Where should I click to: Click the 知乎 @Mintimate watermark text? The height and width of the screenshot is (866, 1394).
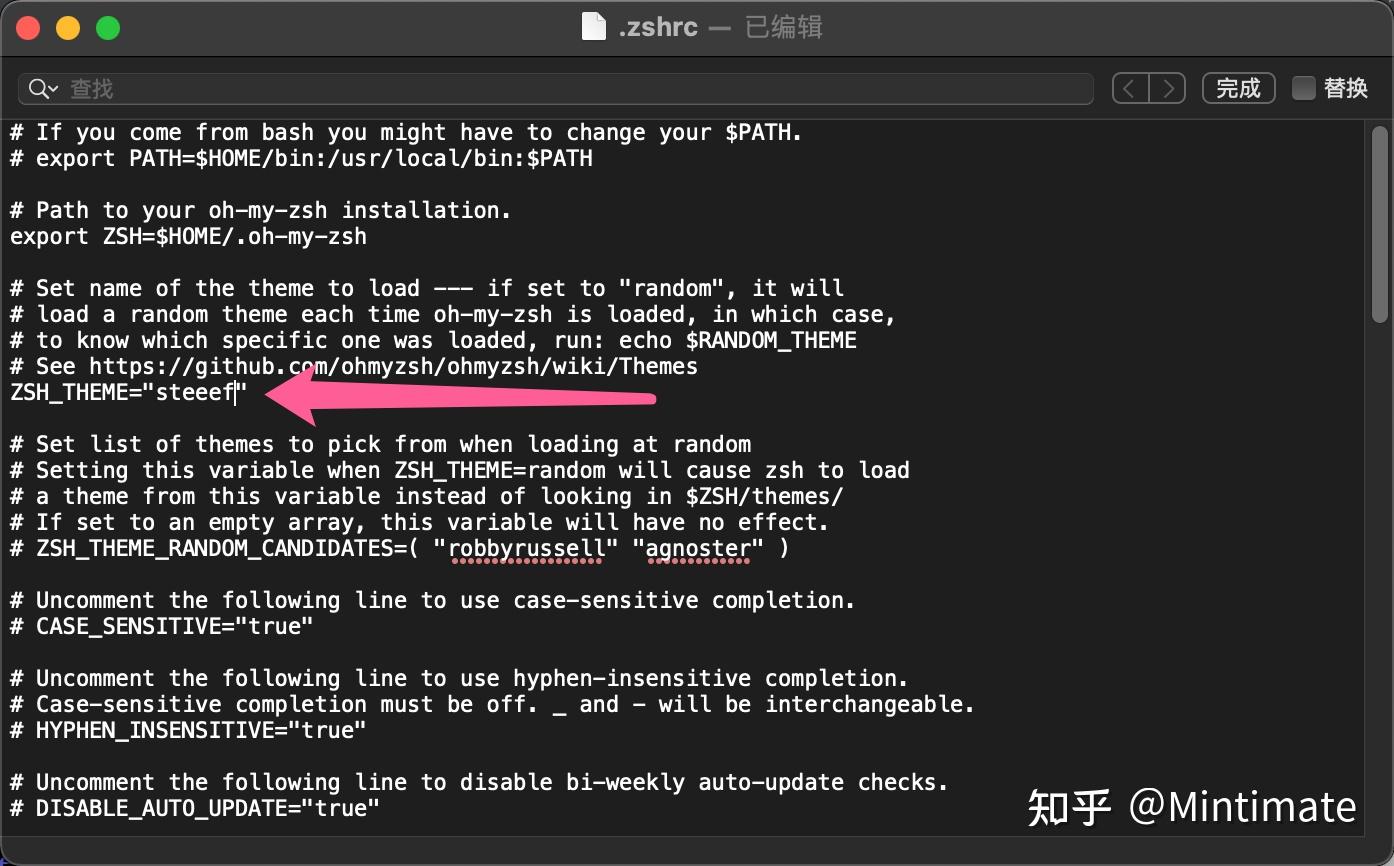(x=1190, y=805)
